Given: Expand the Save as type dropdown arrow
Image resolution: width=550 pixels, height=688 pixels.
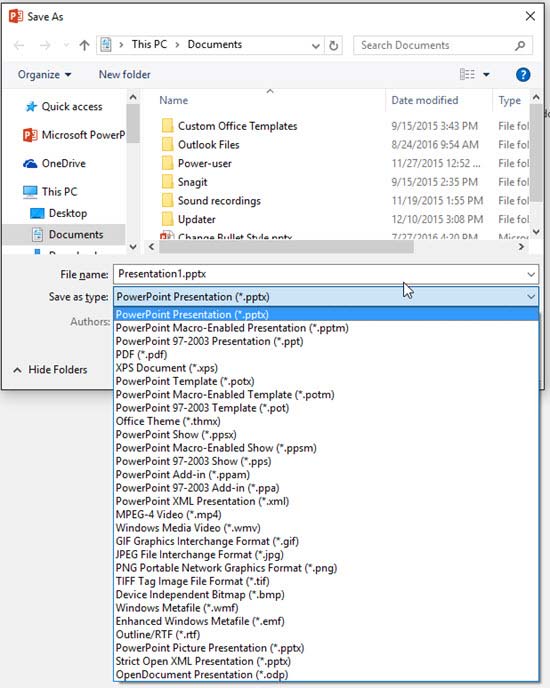Looking at the screenshot, I should pos(531,297).
